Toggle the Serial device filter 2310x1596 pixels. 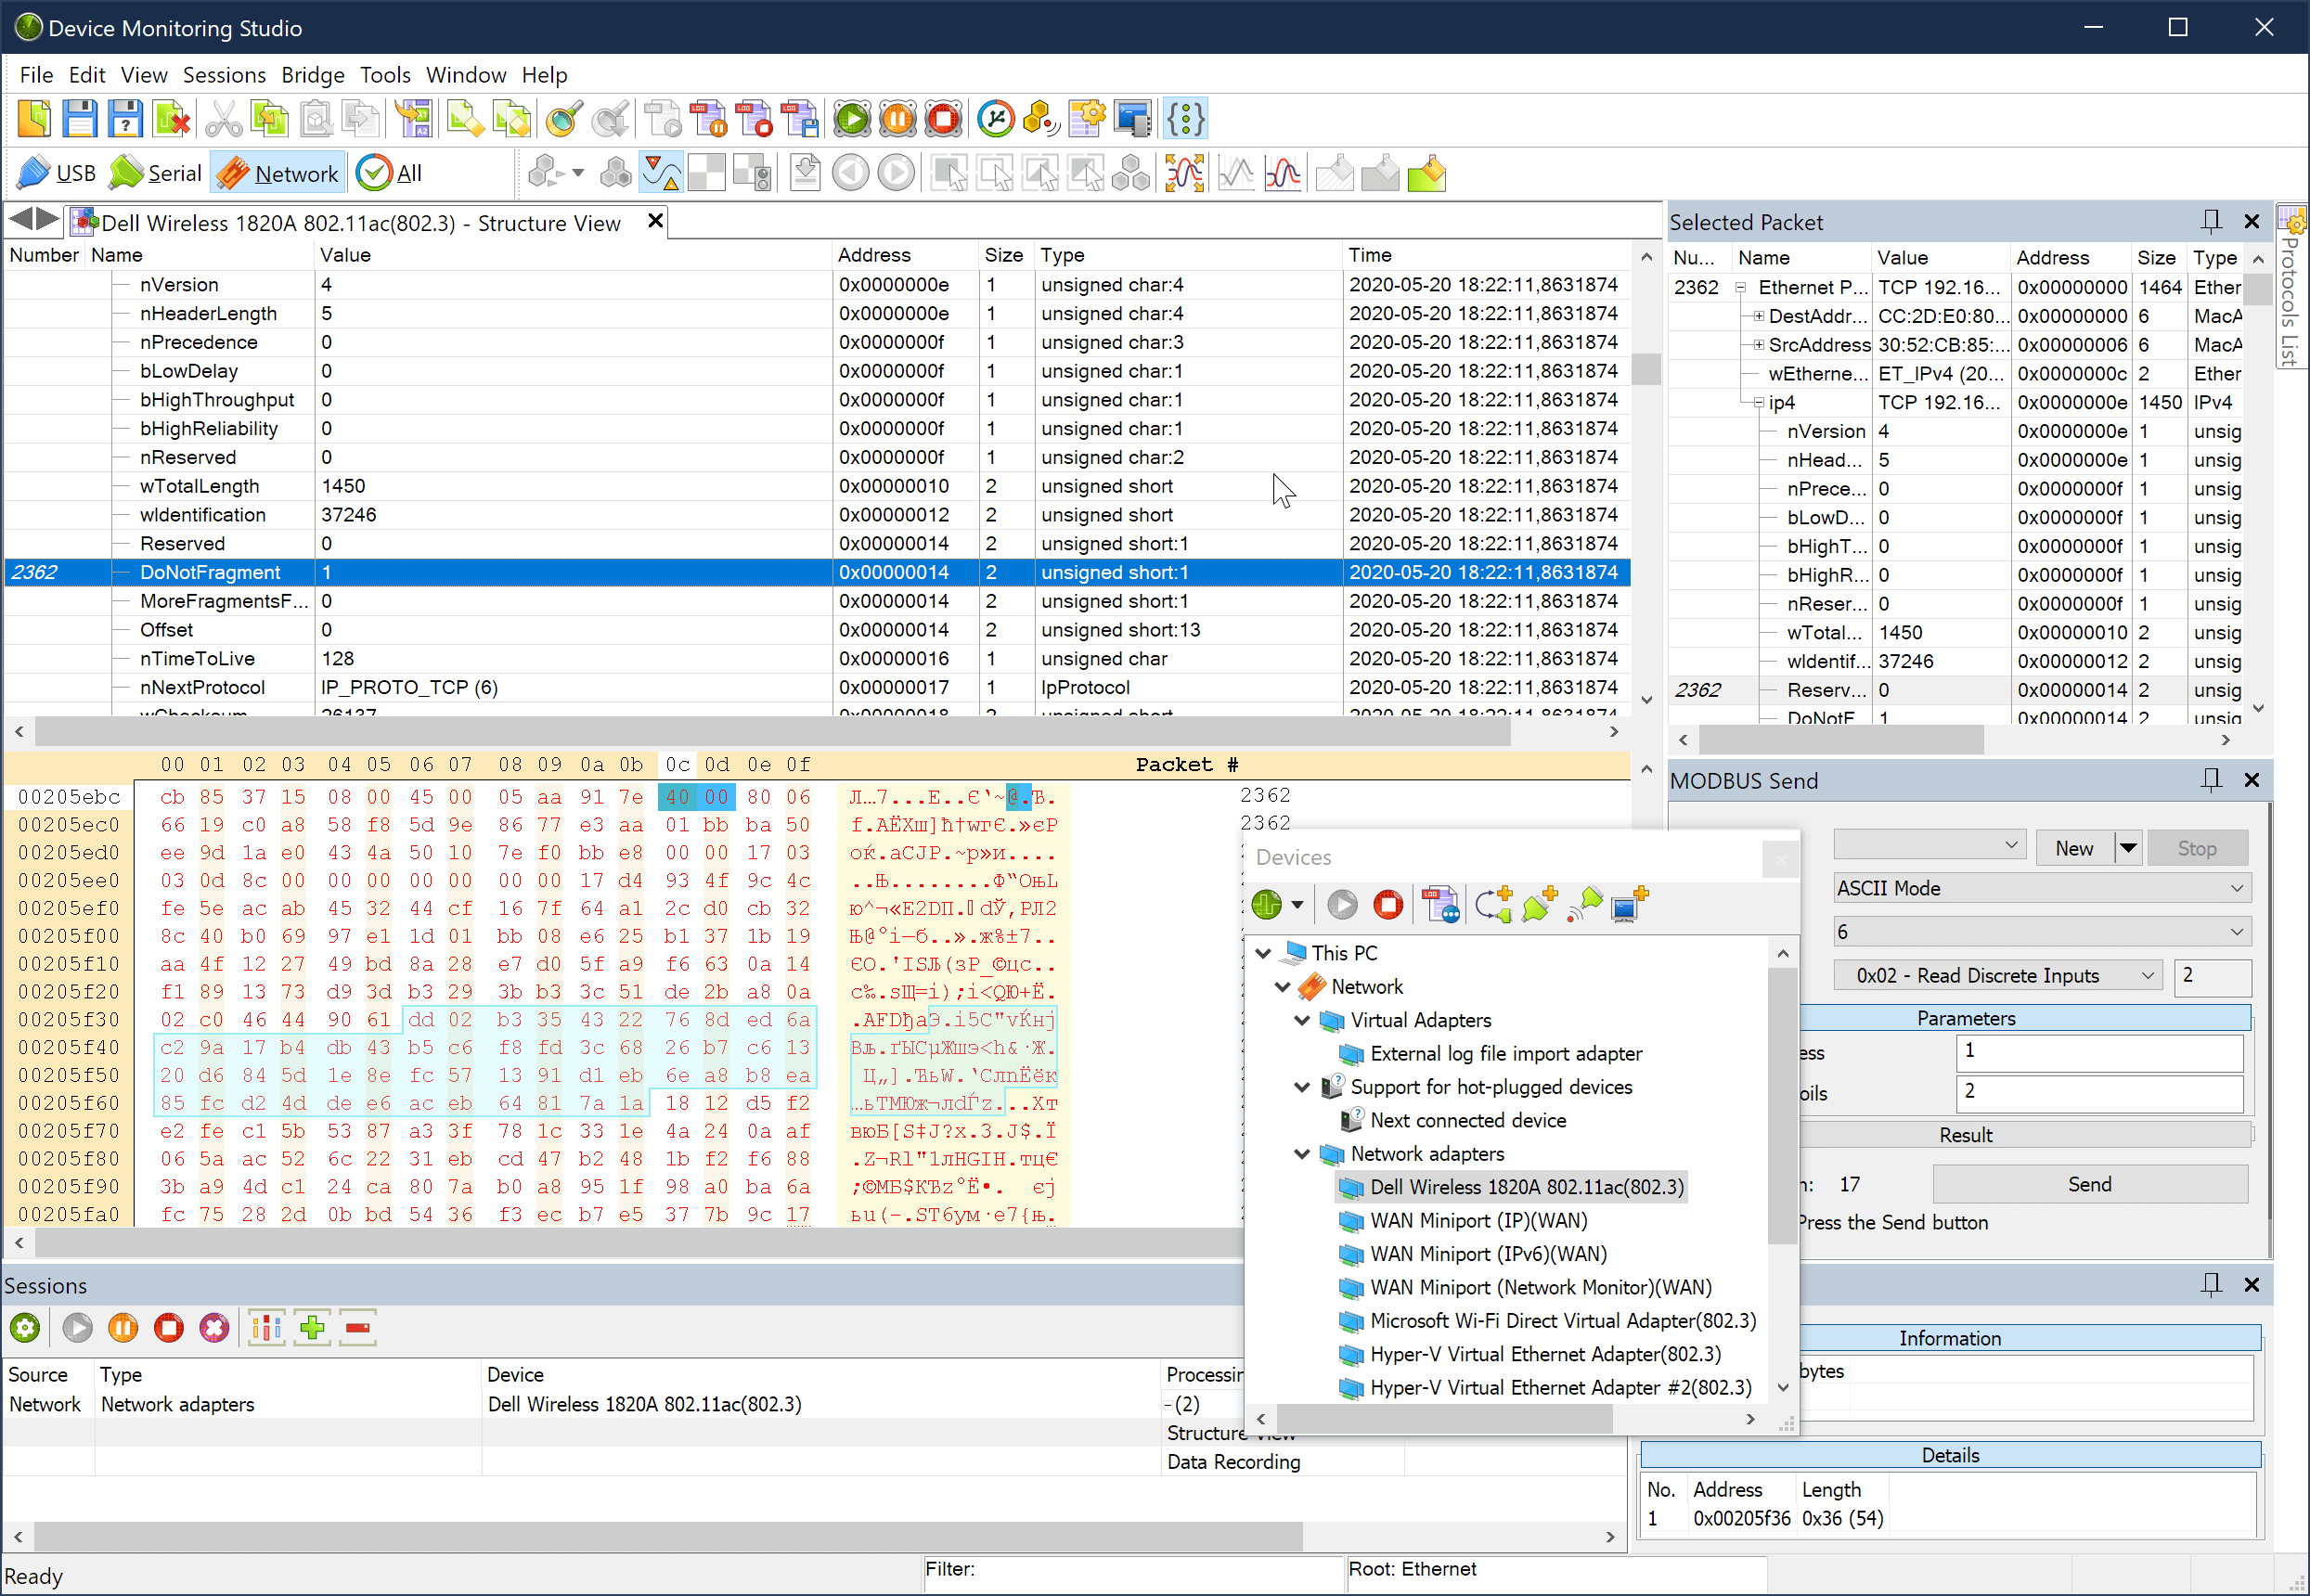click(155, 174)
